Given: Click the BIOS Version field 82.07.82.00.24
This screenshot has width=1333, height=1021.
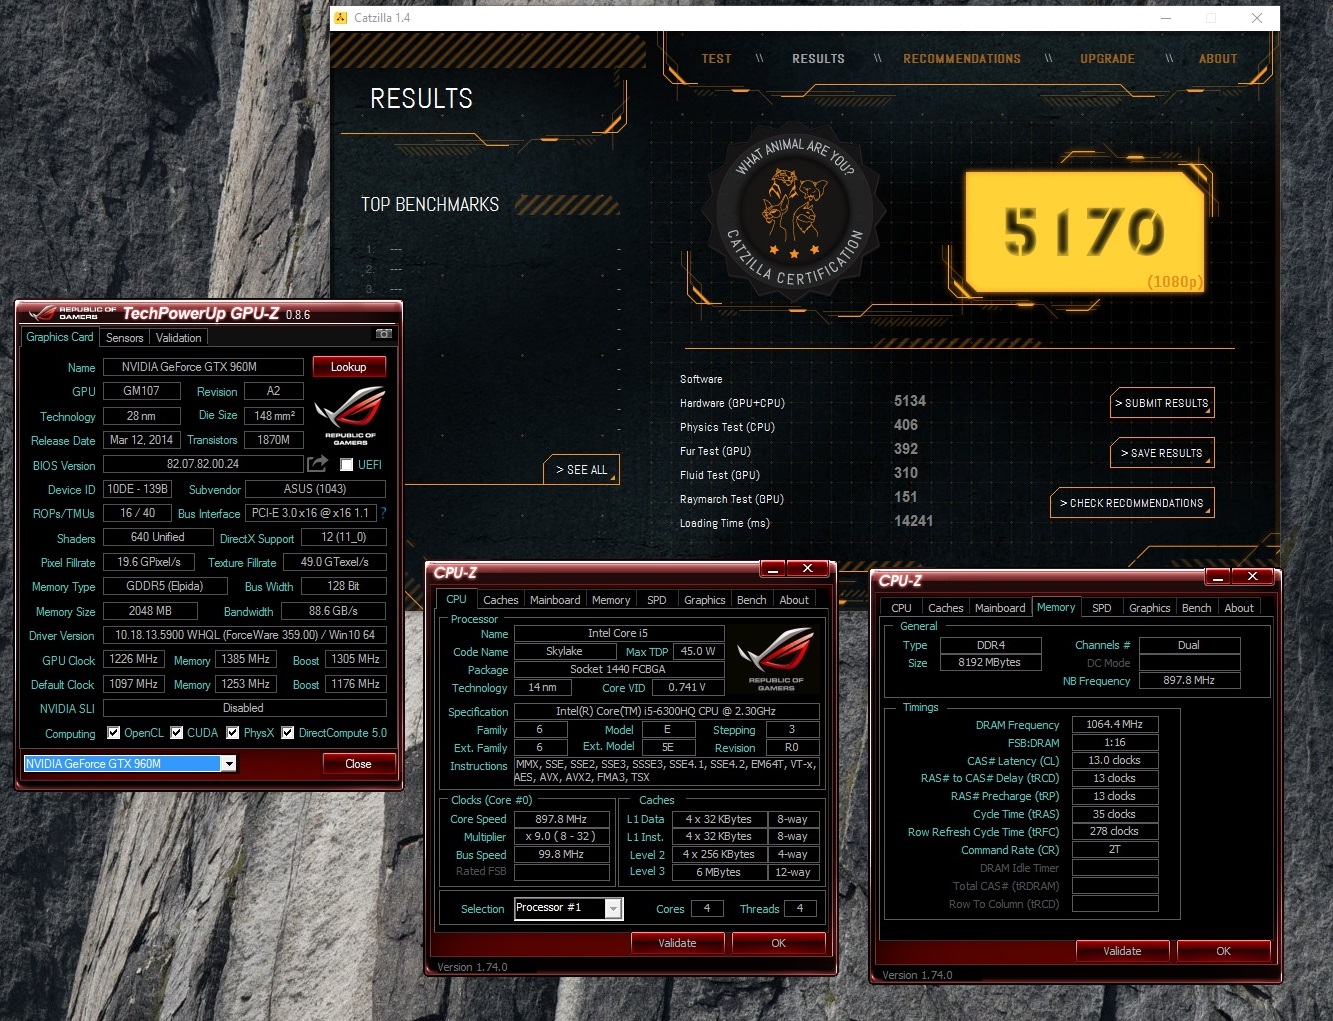Looking at the screenshot, I should pyautogui.click(x=203, y=464).
